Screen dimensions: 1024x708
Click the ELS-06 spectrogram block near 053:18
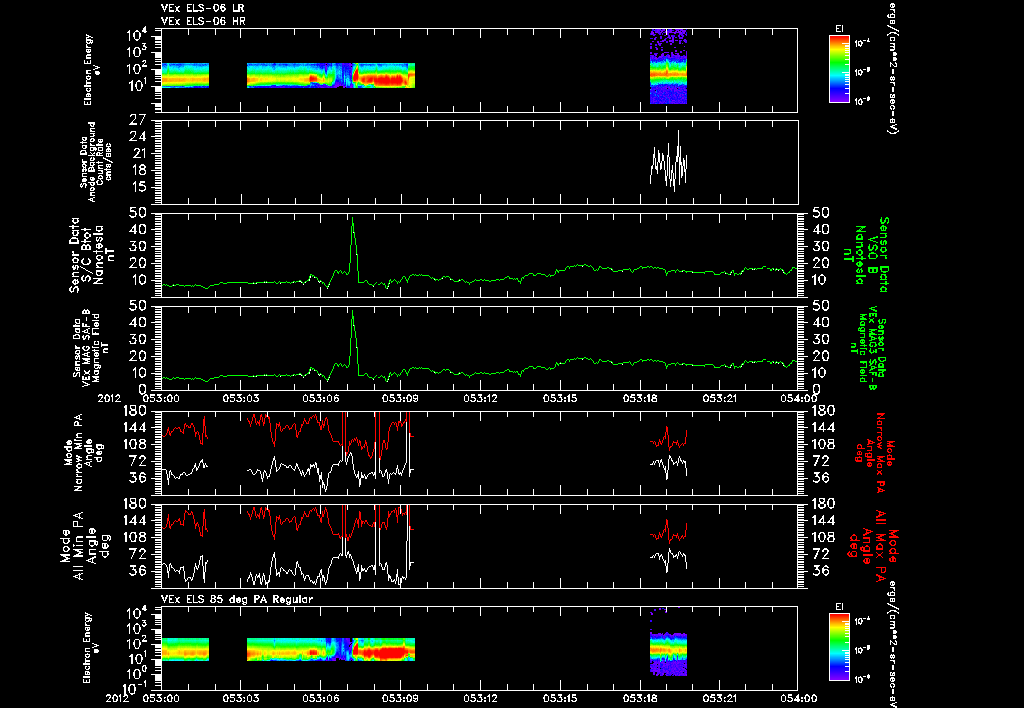668,66
